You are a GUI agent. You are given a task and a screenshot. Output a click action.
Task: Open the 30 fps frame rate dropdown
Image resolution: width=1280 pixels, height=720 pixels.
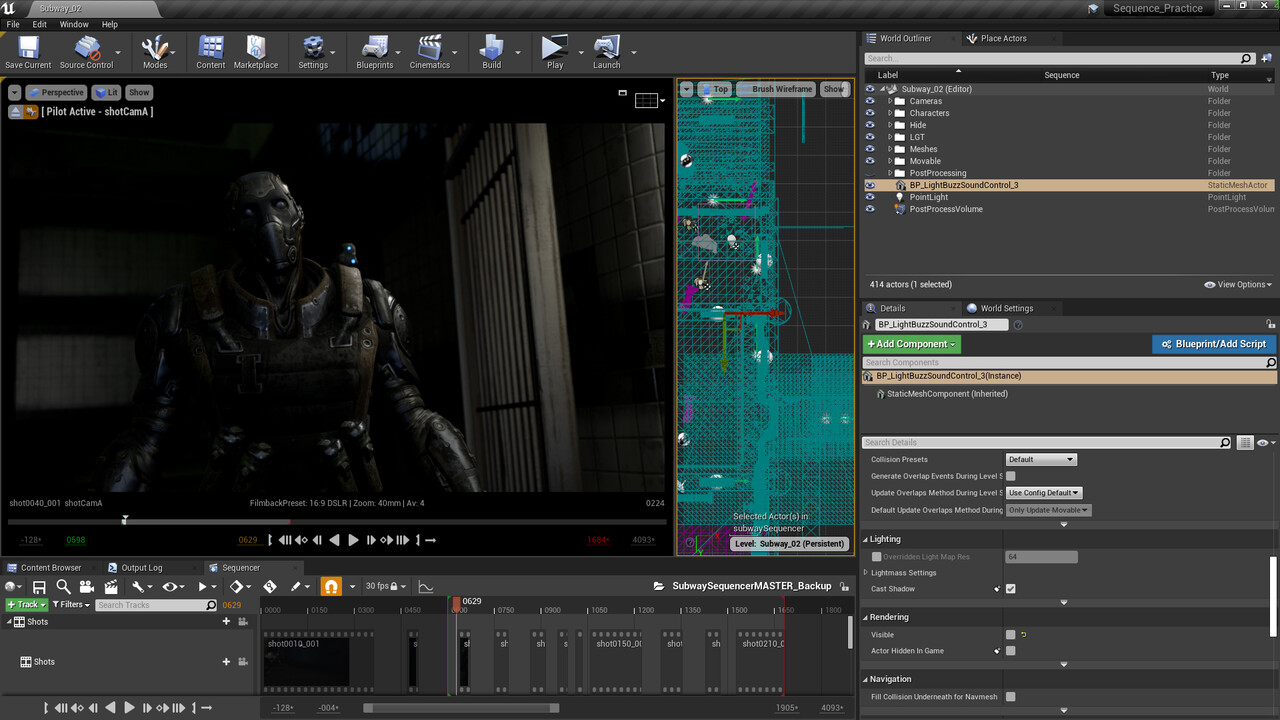click(385, 587)
